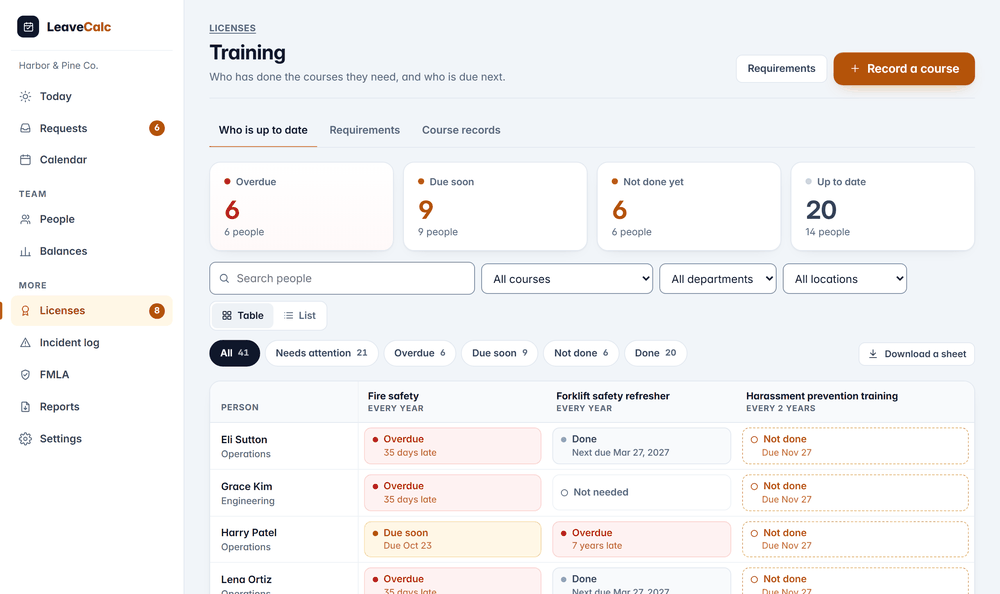Filter by Due soon 9 chip
Screen dimensions: 1000x594
coord(499,353)
